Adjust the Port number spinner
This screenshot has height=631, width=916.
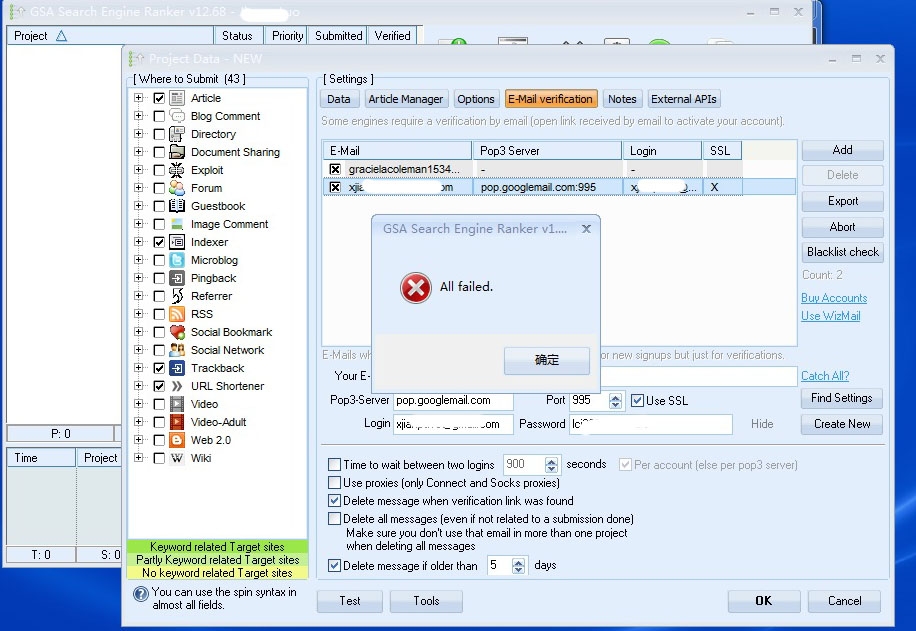coord(615,401)
